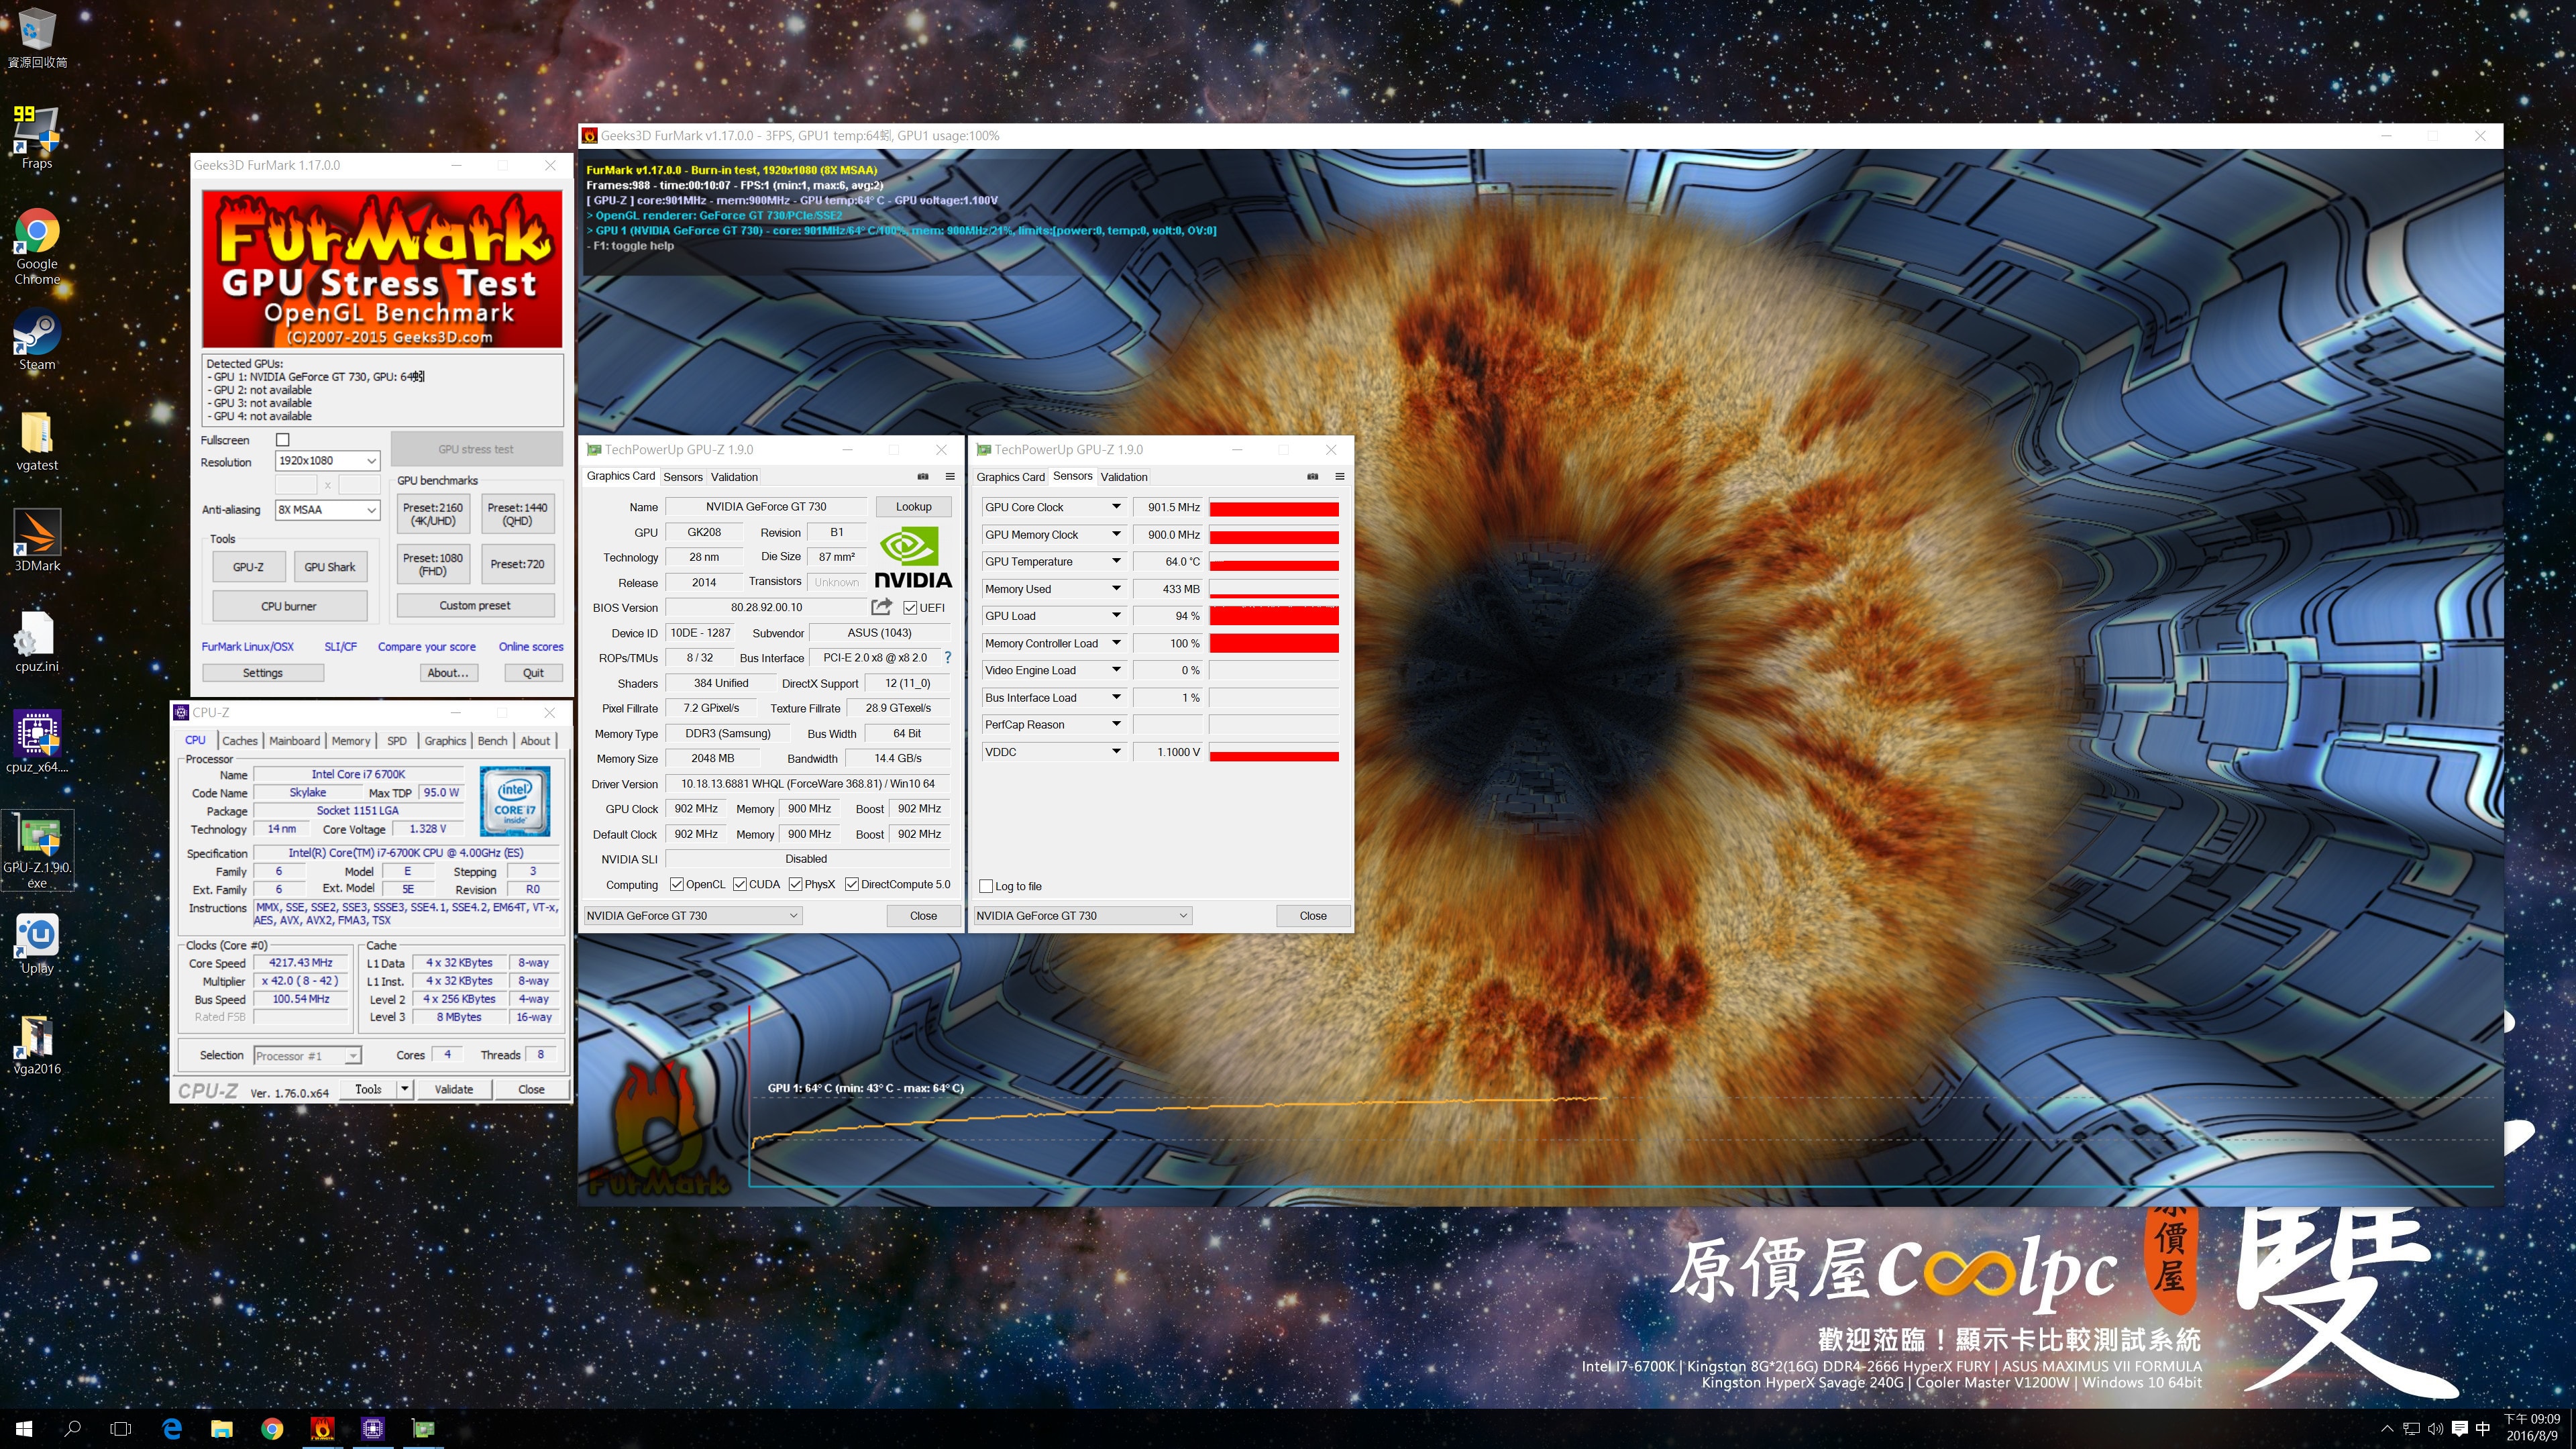The height and width of the screenshot is (1449, 2576).
Task: Click the Validate button in CPU-Z
Action: [x=453, y=1089]
